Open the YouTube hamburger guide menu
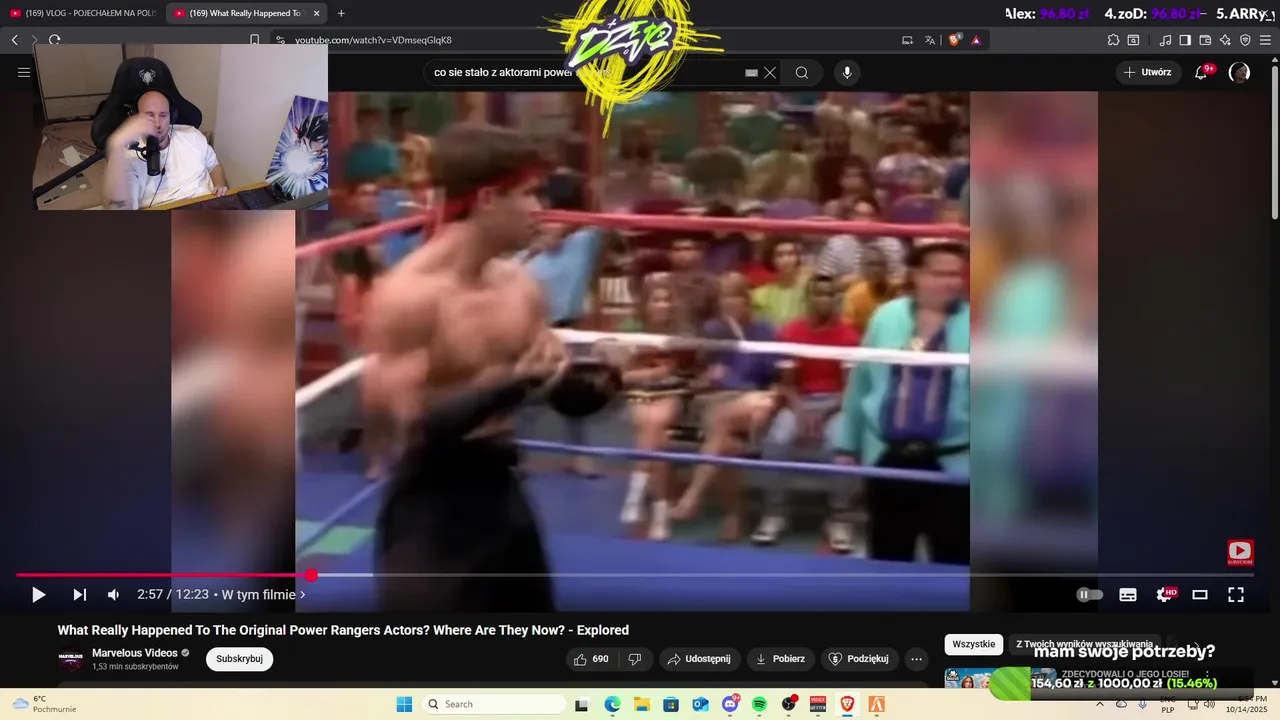1280x720 pixels. (x=24, y=72)
